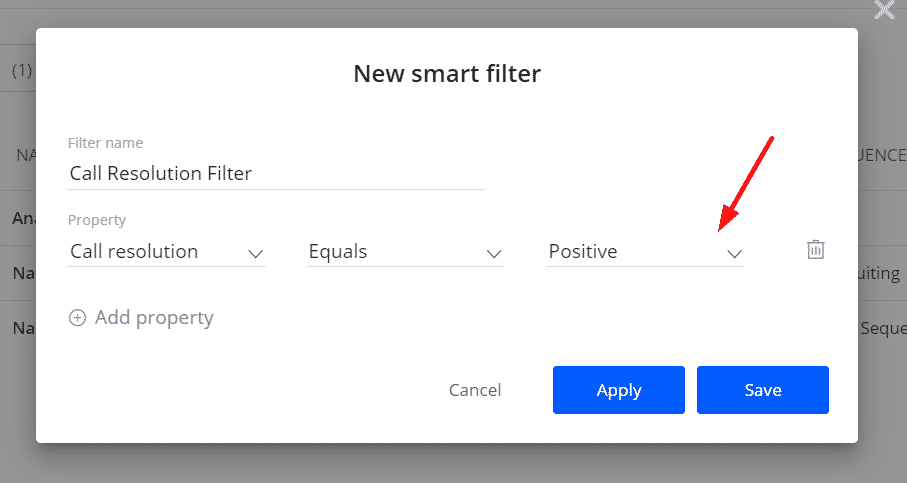The height and width of the screenshot is (483, 907).
Task: Save the smart filter
Action: [762, 390]
